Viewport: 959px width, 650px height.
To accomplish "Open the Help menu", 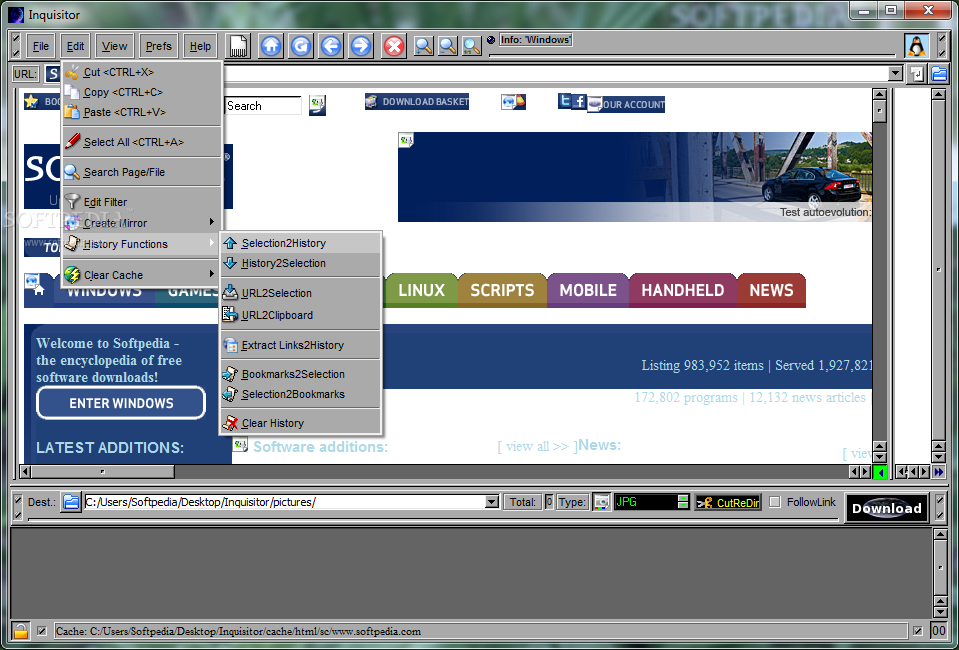I will 200,46.
